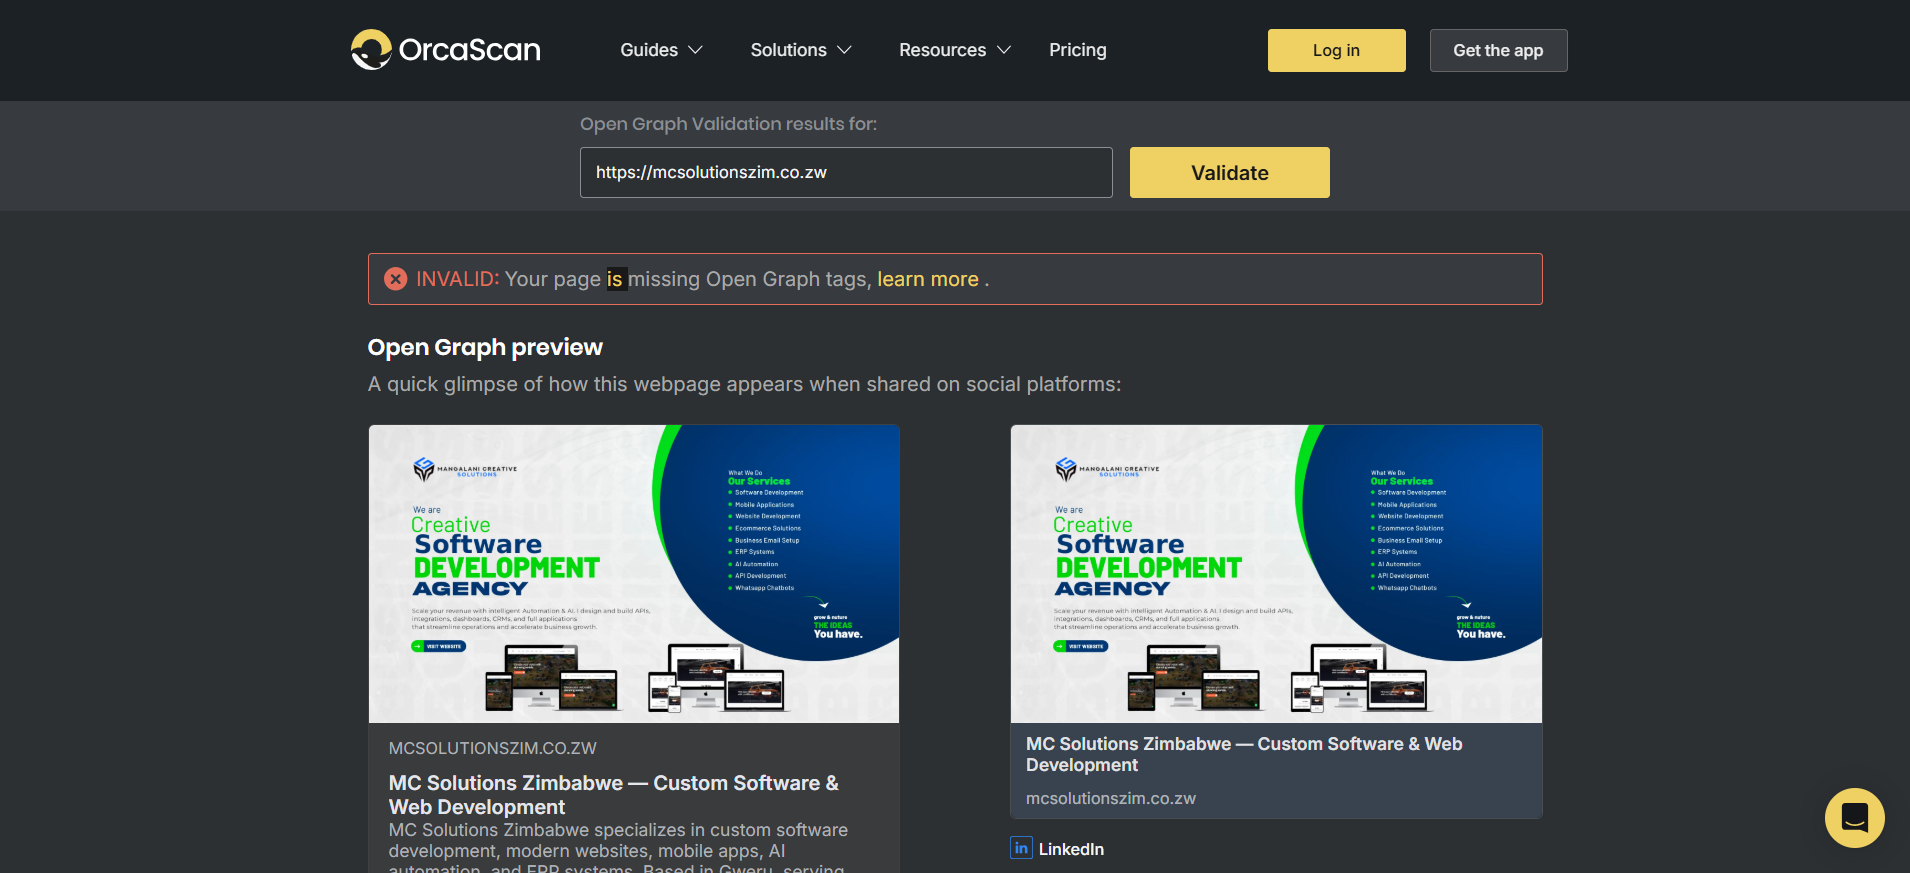Click the LinkedIn label text
This screenshot has height=873, width=1910.
1071,848
